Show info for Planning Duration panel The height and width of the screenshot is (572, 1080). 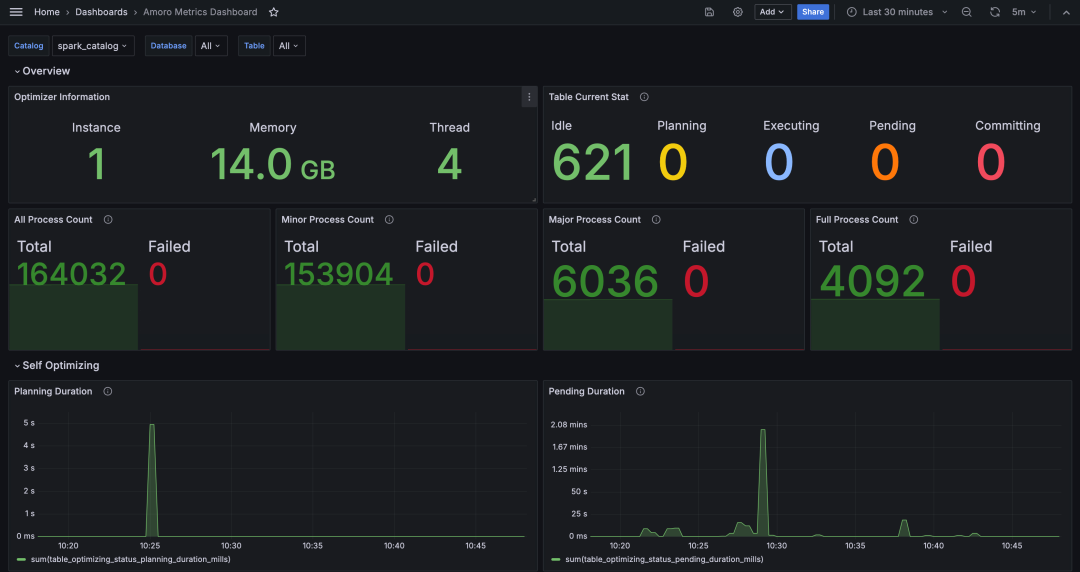107,391
